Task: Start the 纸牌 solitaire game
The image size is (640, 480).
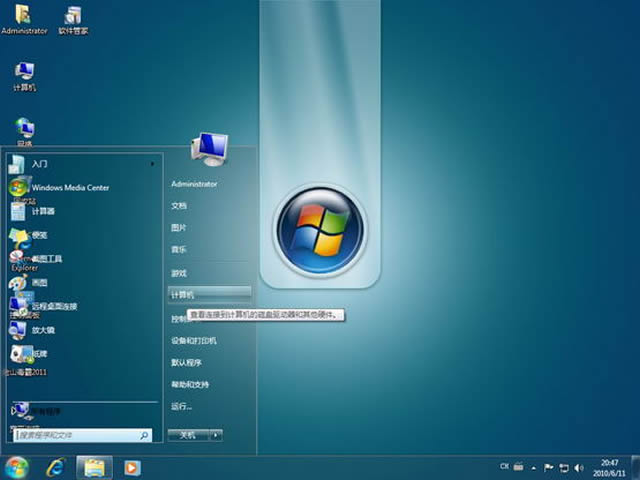Action: (x=84, y=353)
